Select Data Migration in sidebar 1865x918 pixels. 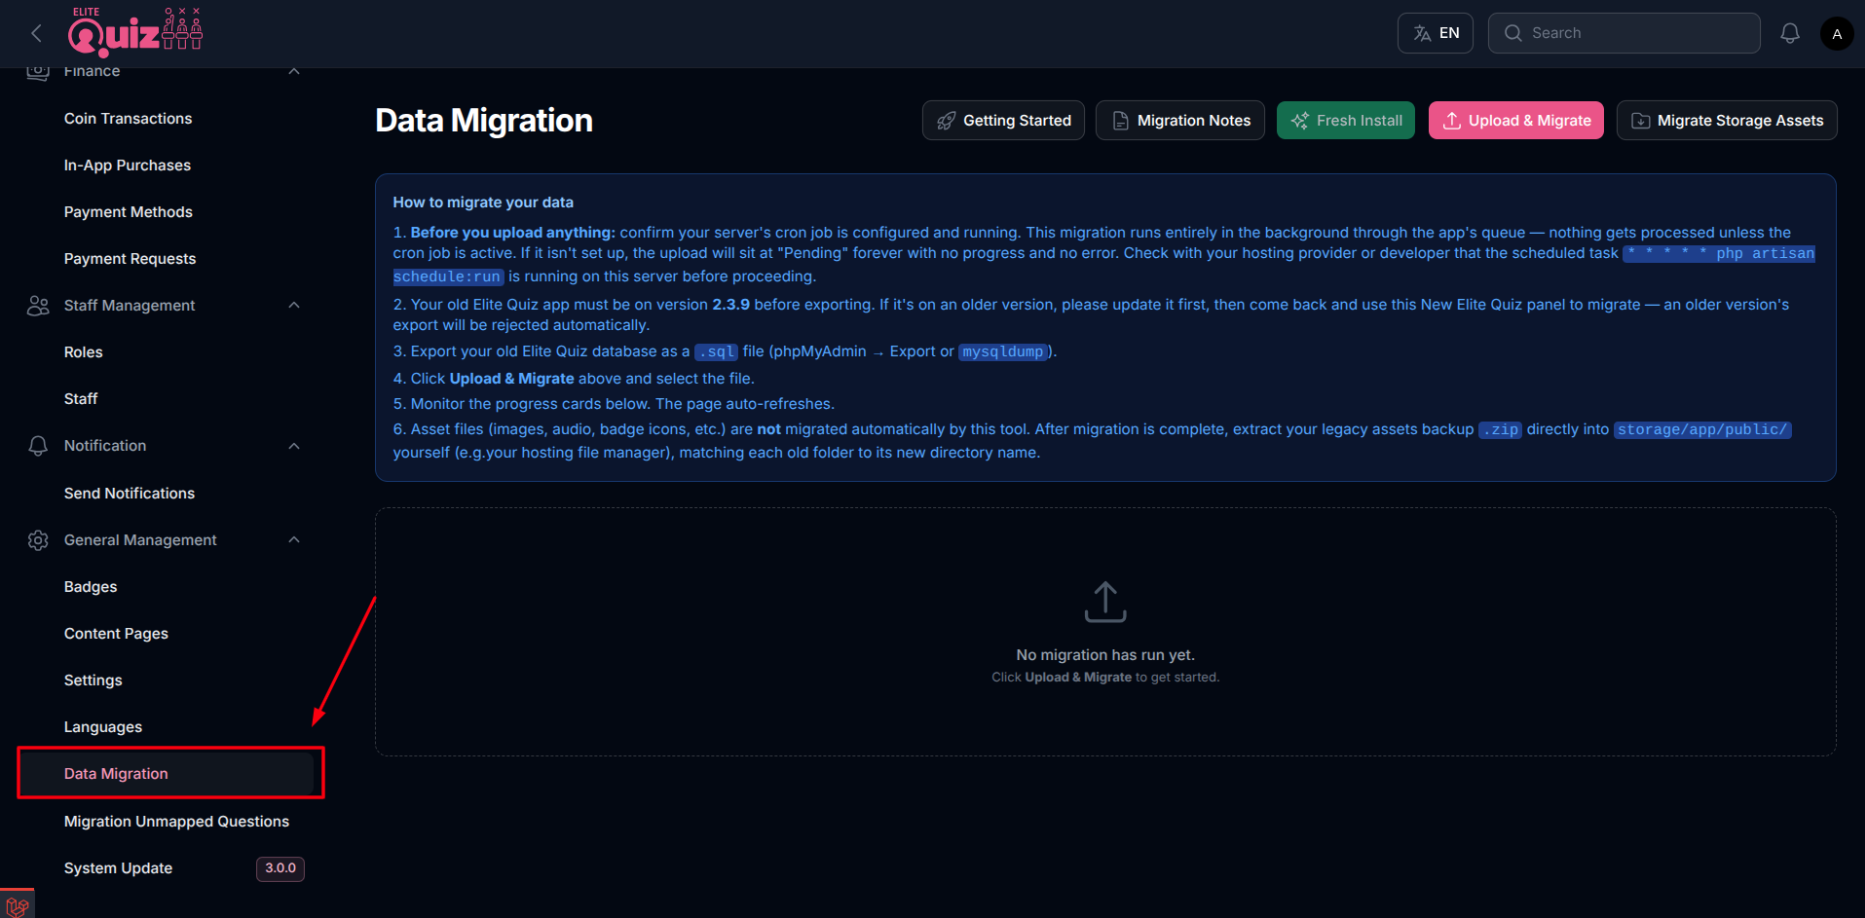click(166, 774)
